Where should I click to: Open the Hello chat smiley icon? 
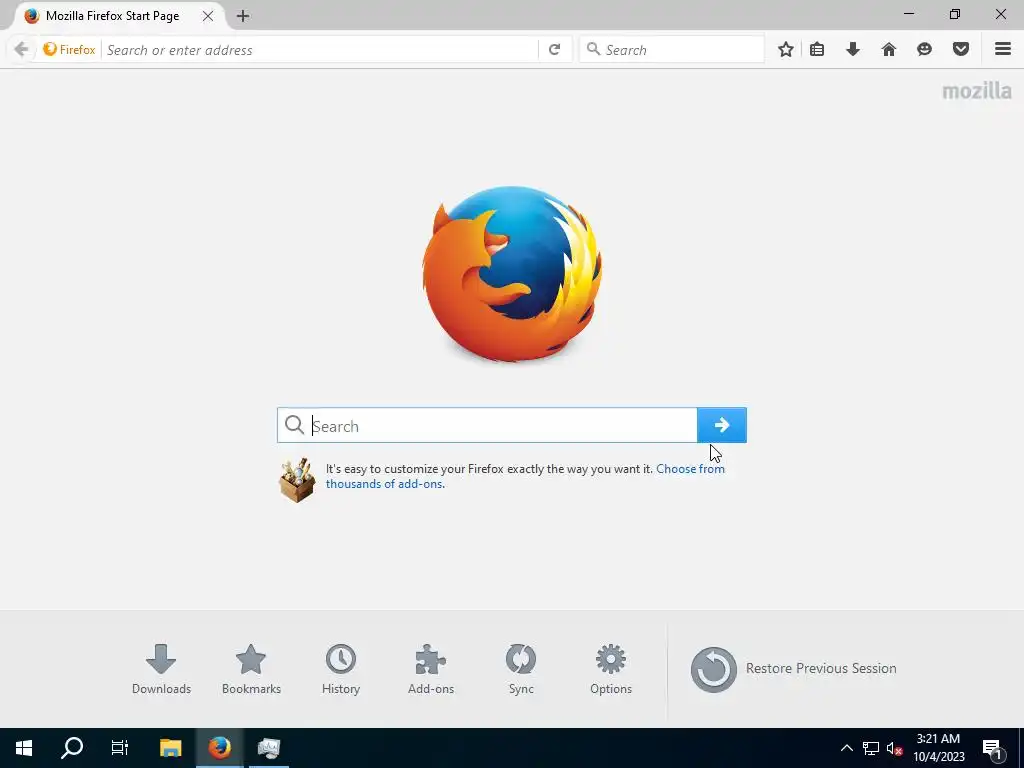coord(925,50)
